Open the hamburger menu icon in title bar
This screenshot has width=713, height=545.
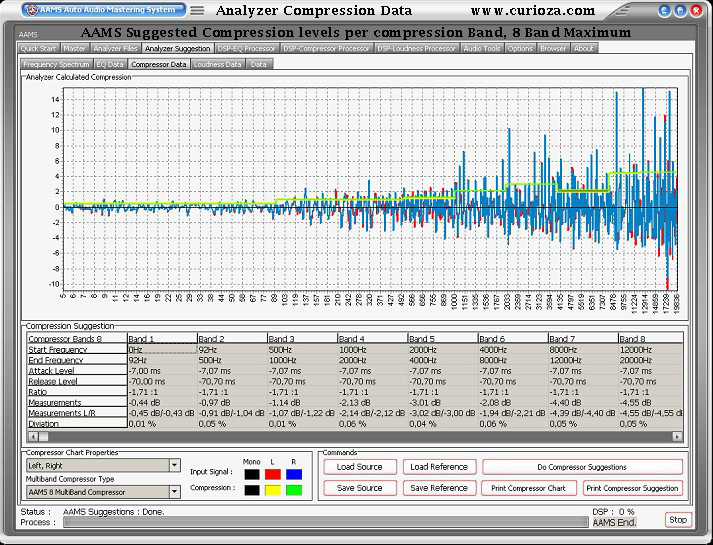click(197, 10)
